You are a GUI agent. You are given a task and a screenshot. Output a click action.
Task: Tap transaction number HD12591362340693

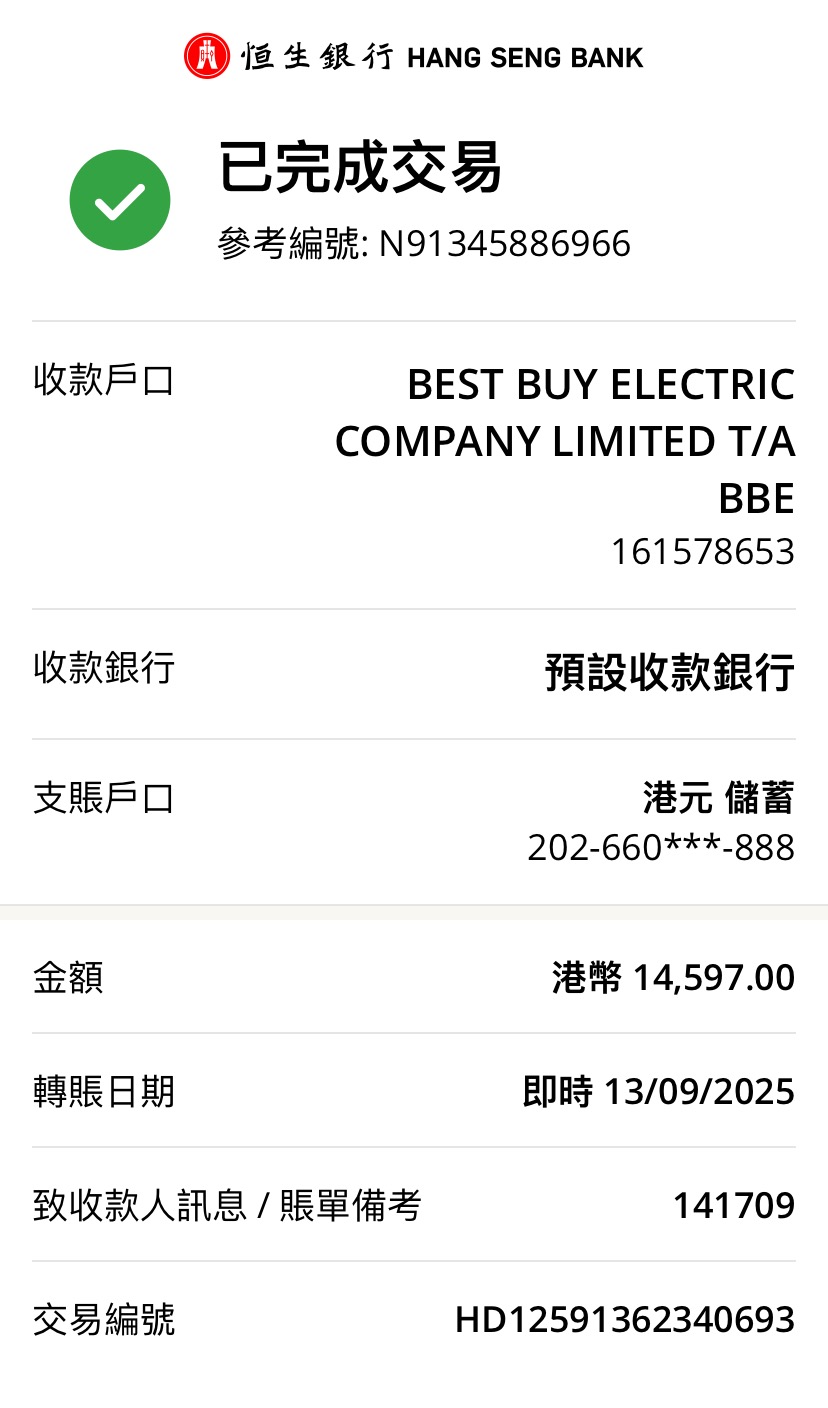624,1320
